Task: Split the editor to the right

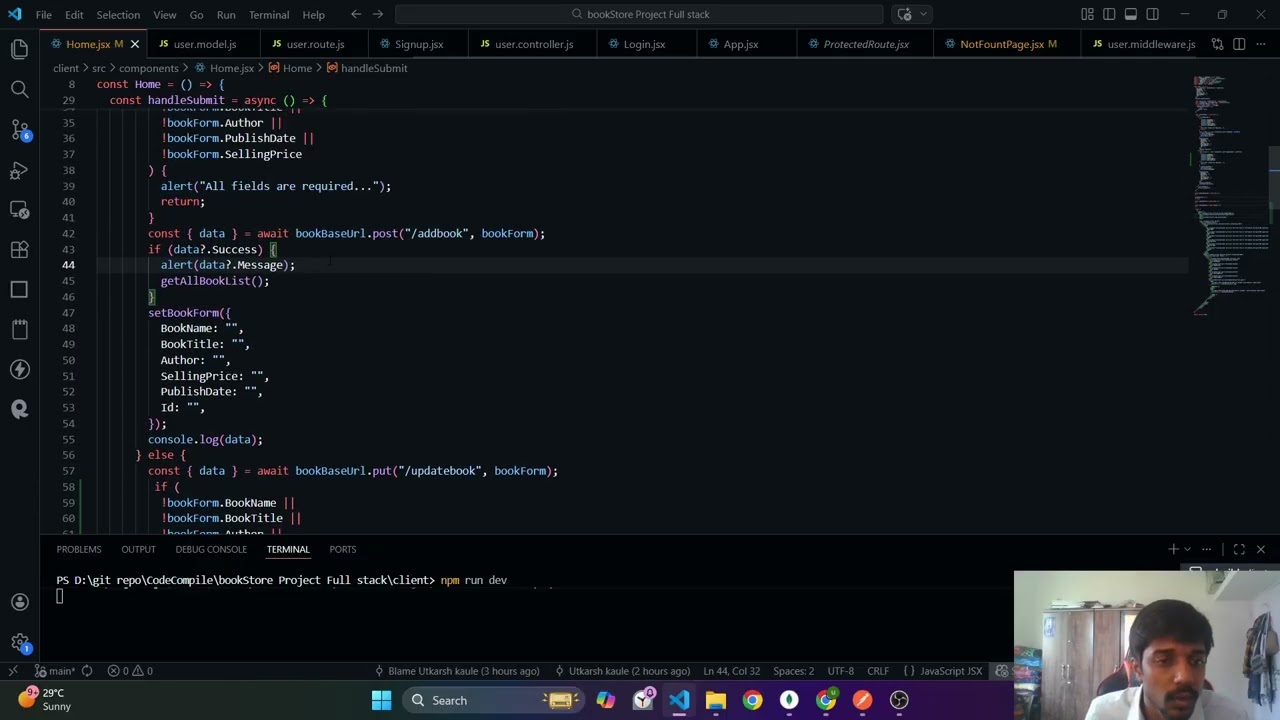Action: (x=1239, y=44)
